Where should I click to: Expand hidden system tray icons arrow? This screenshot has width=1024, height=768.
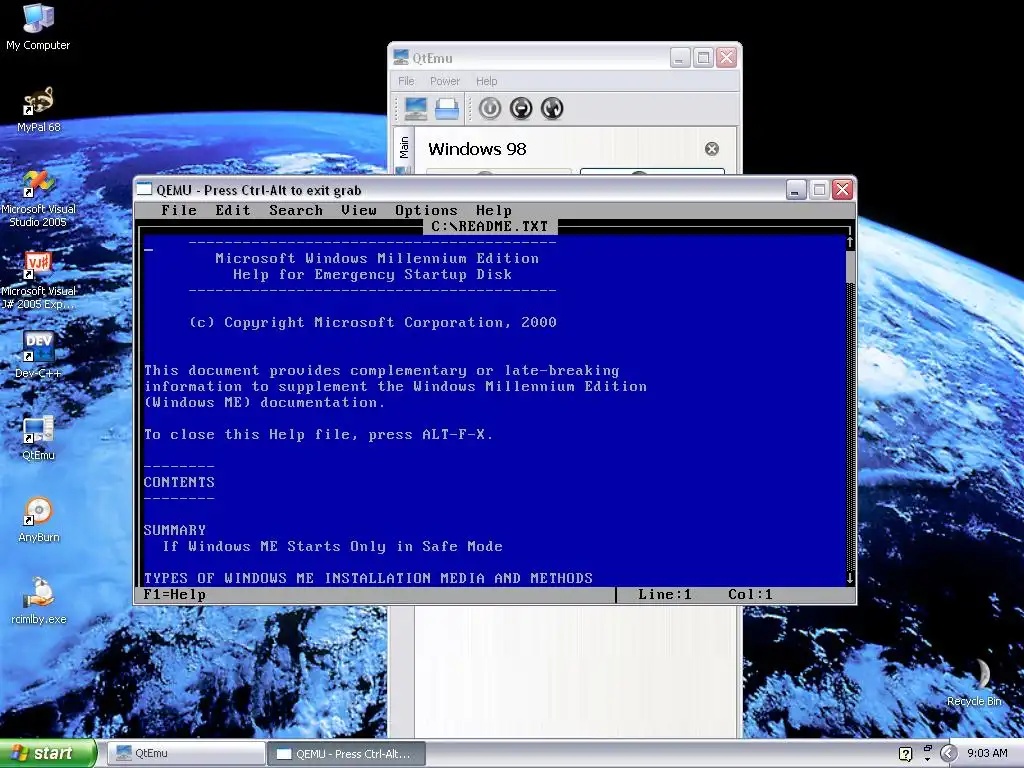[x=948, y=754]
